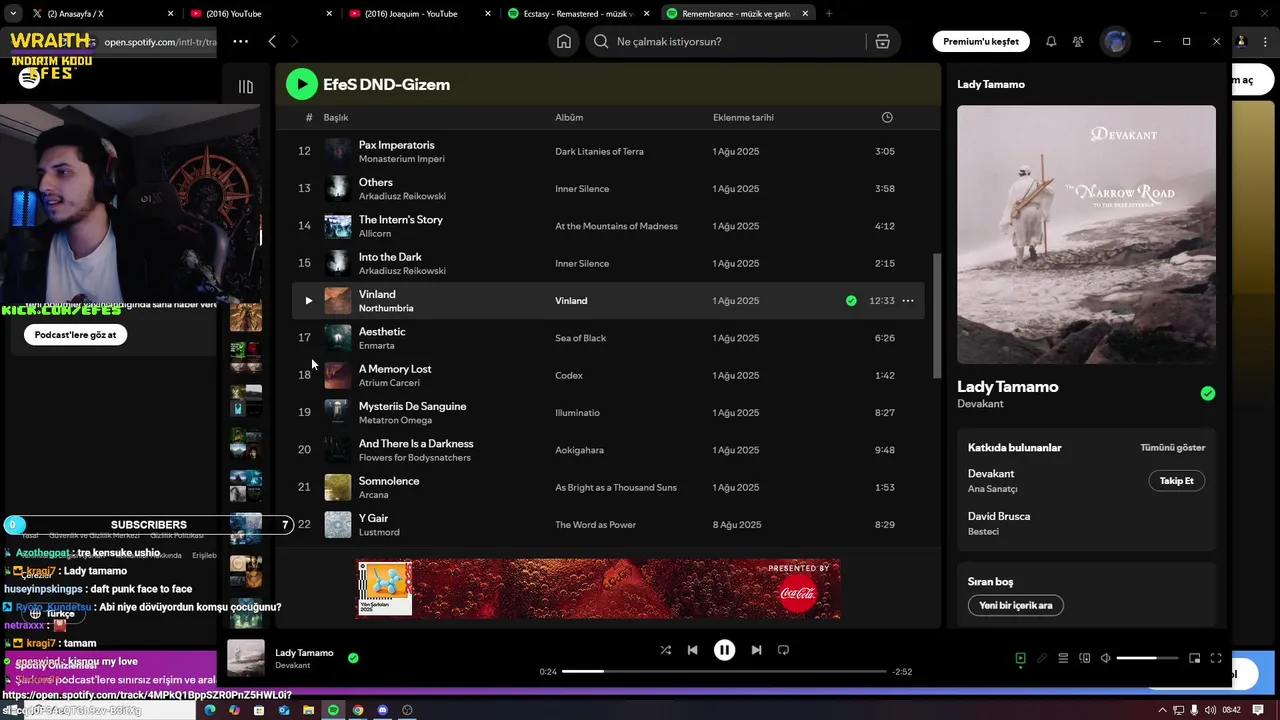This screenshot has height=720, width=1280.
Task: Expand Your Library sidebar
Action: tap(246, 86)
